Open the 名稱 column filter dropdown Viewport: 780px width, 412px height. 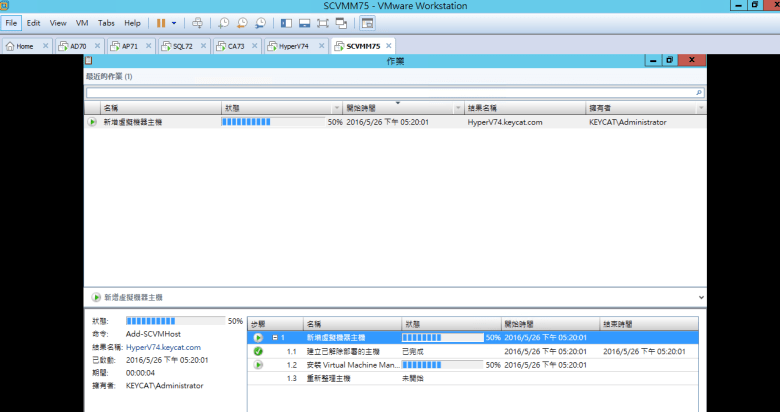point(215,107)
